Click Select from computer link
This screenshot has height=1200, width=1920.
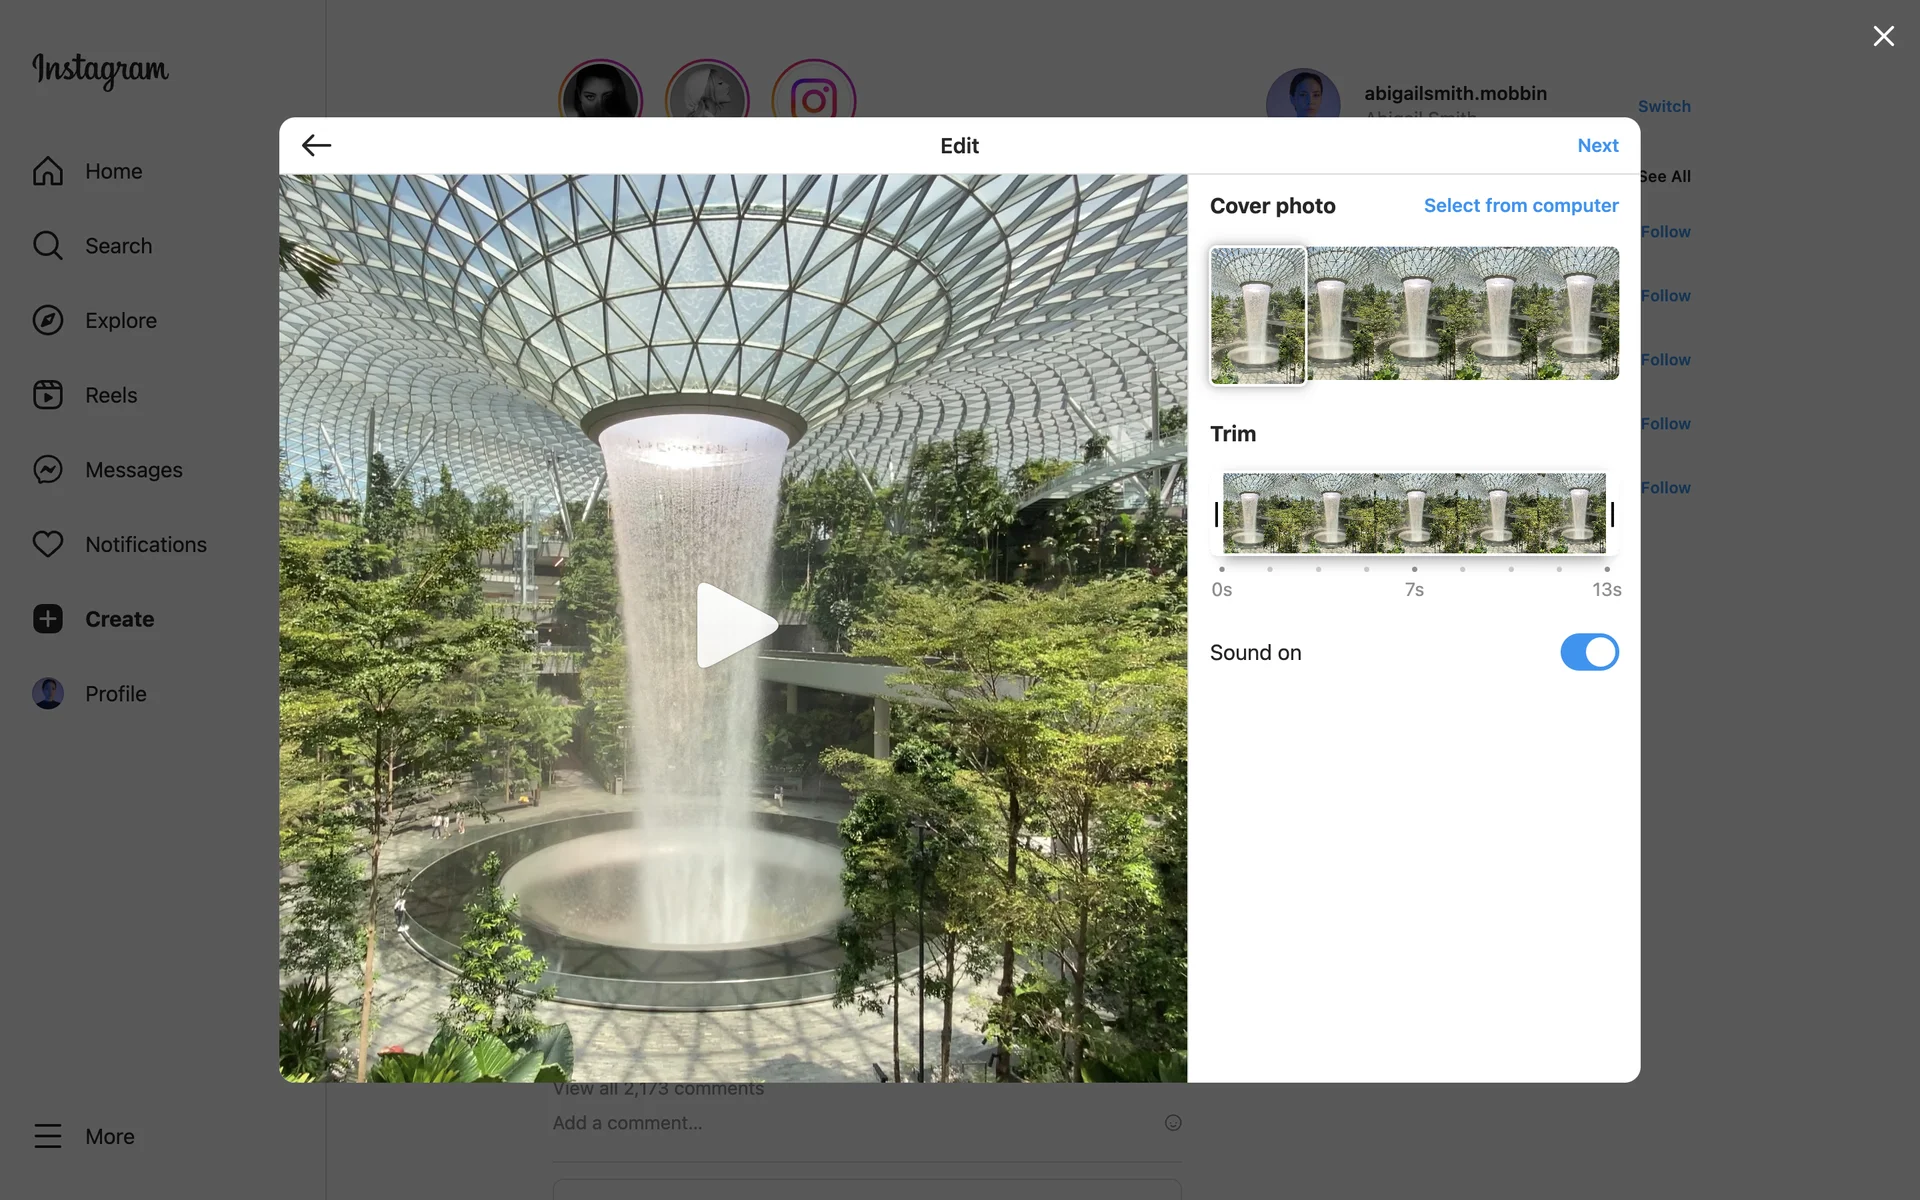pyautogui.click(x=1520, y=205)
